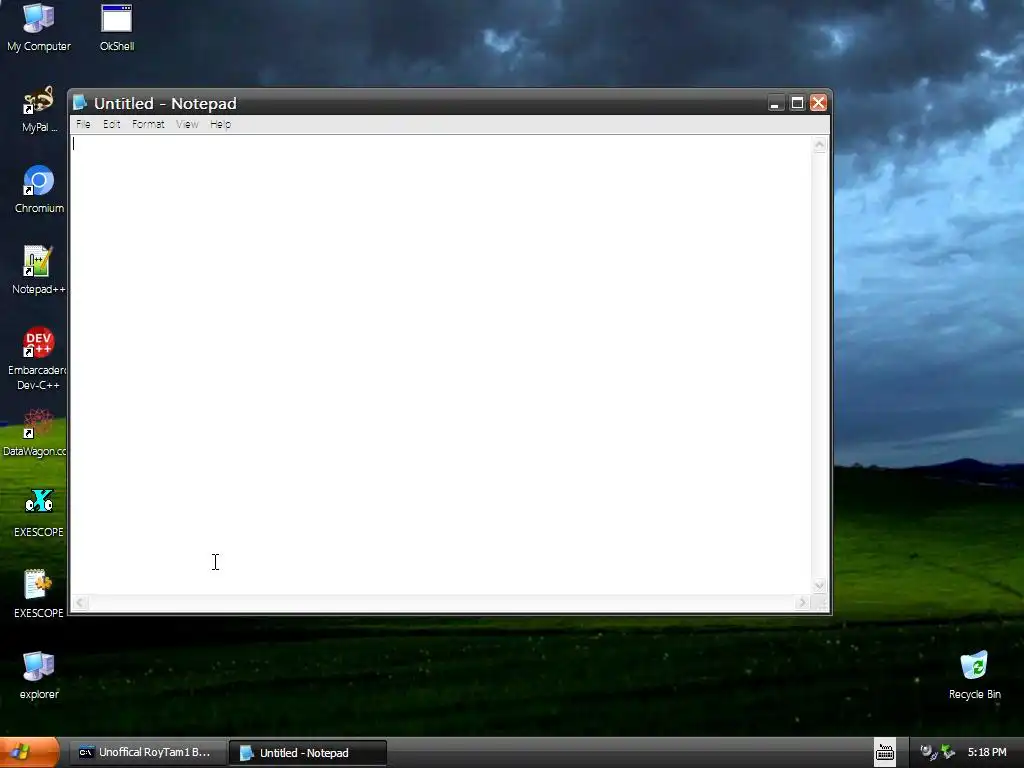This screenshot has height=768, width=1024.
Task: Switch to Unoffical RoyTam1 taskbar window
Action: pyautogui.click(x=148, y=752)
